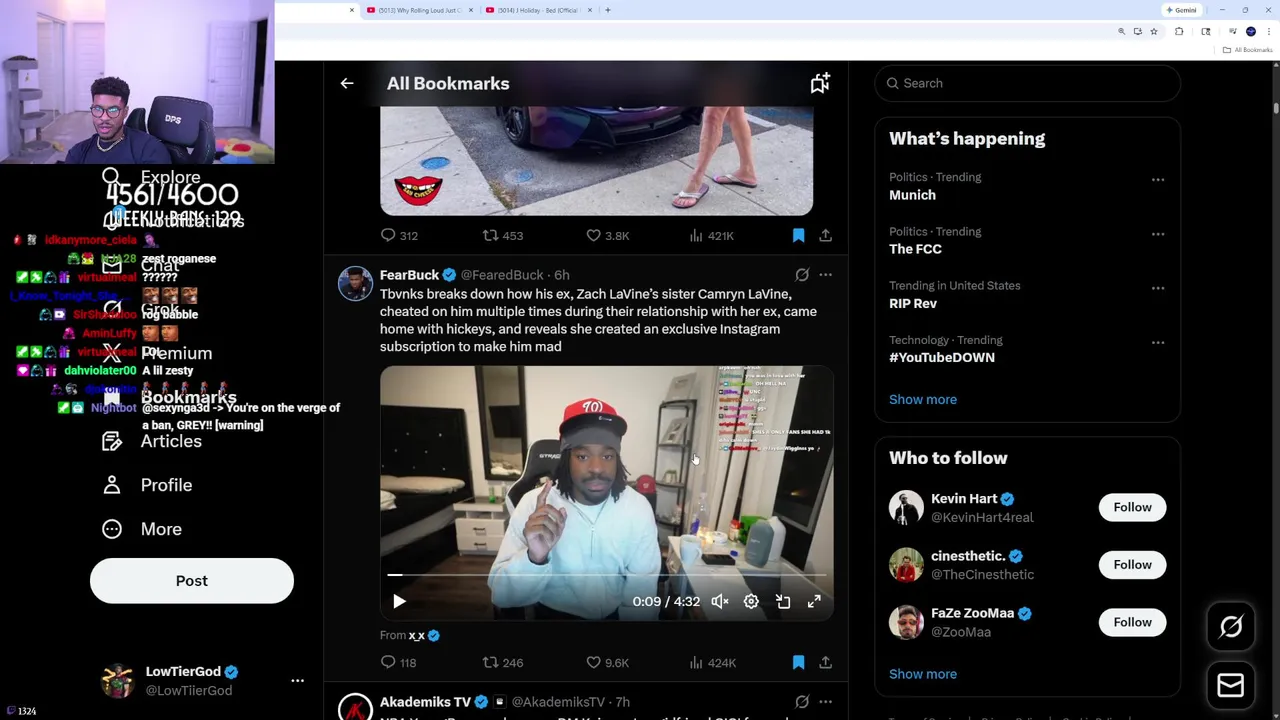Open the x.x source account link

tap(417, 635)
